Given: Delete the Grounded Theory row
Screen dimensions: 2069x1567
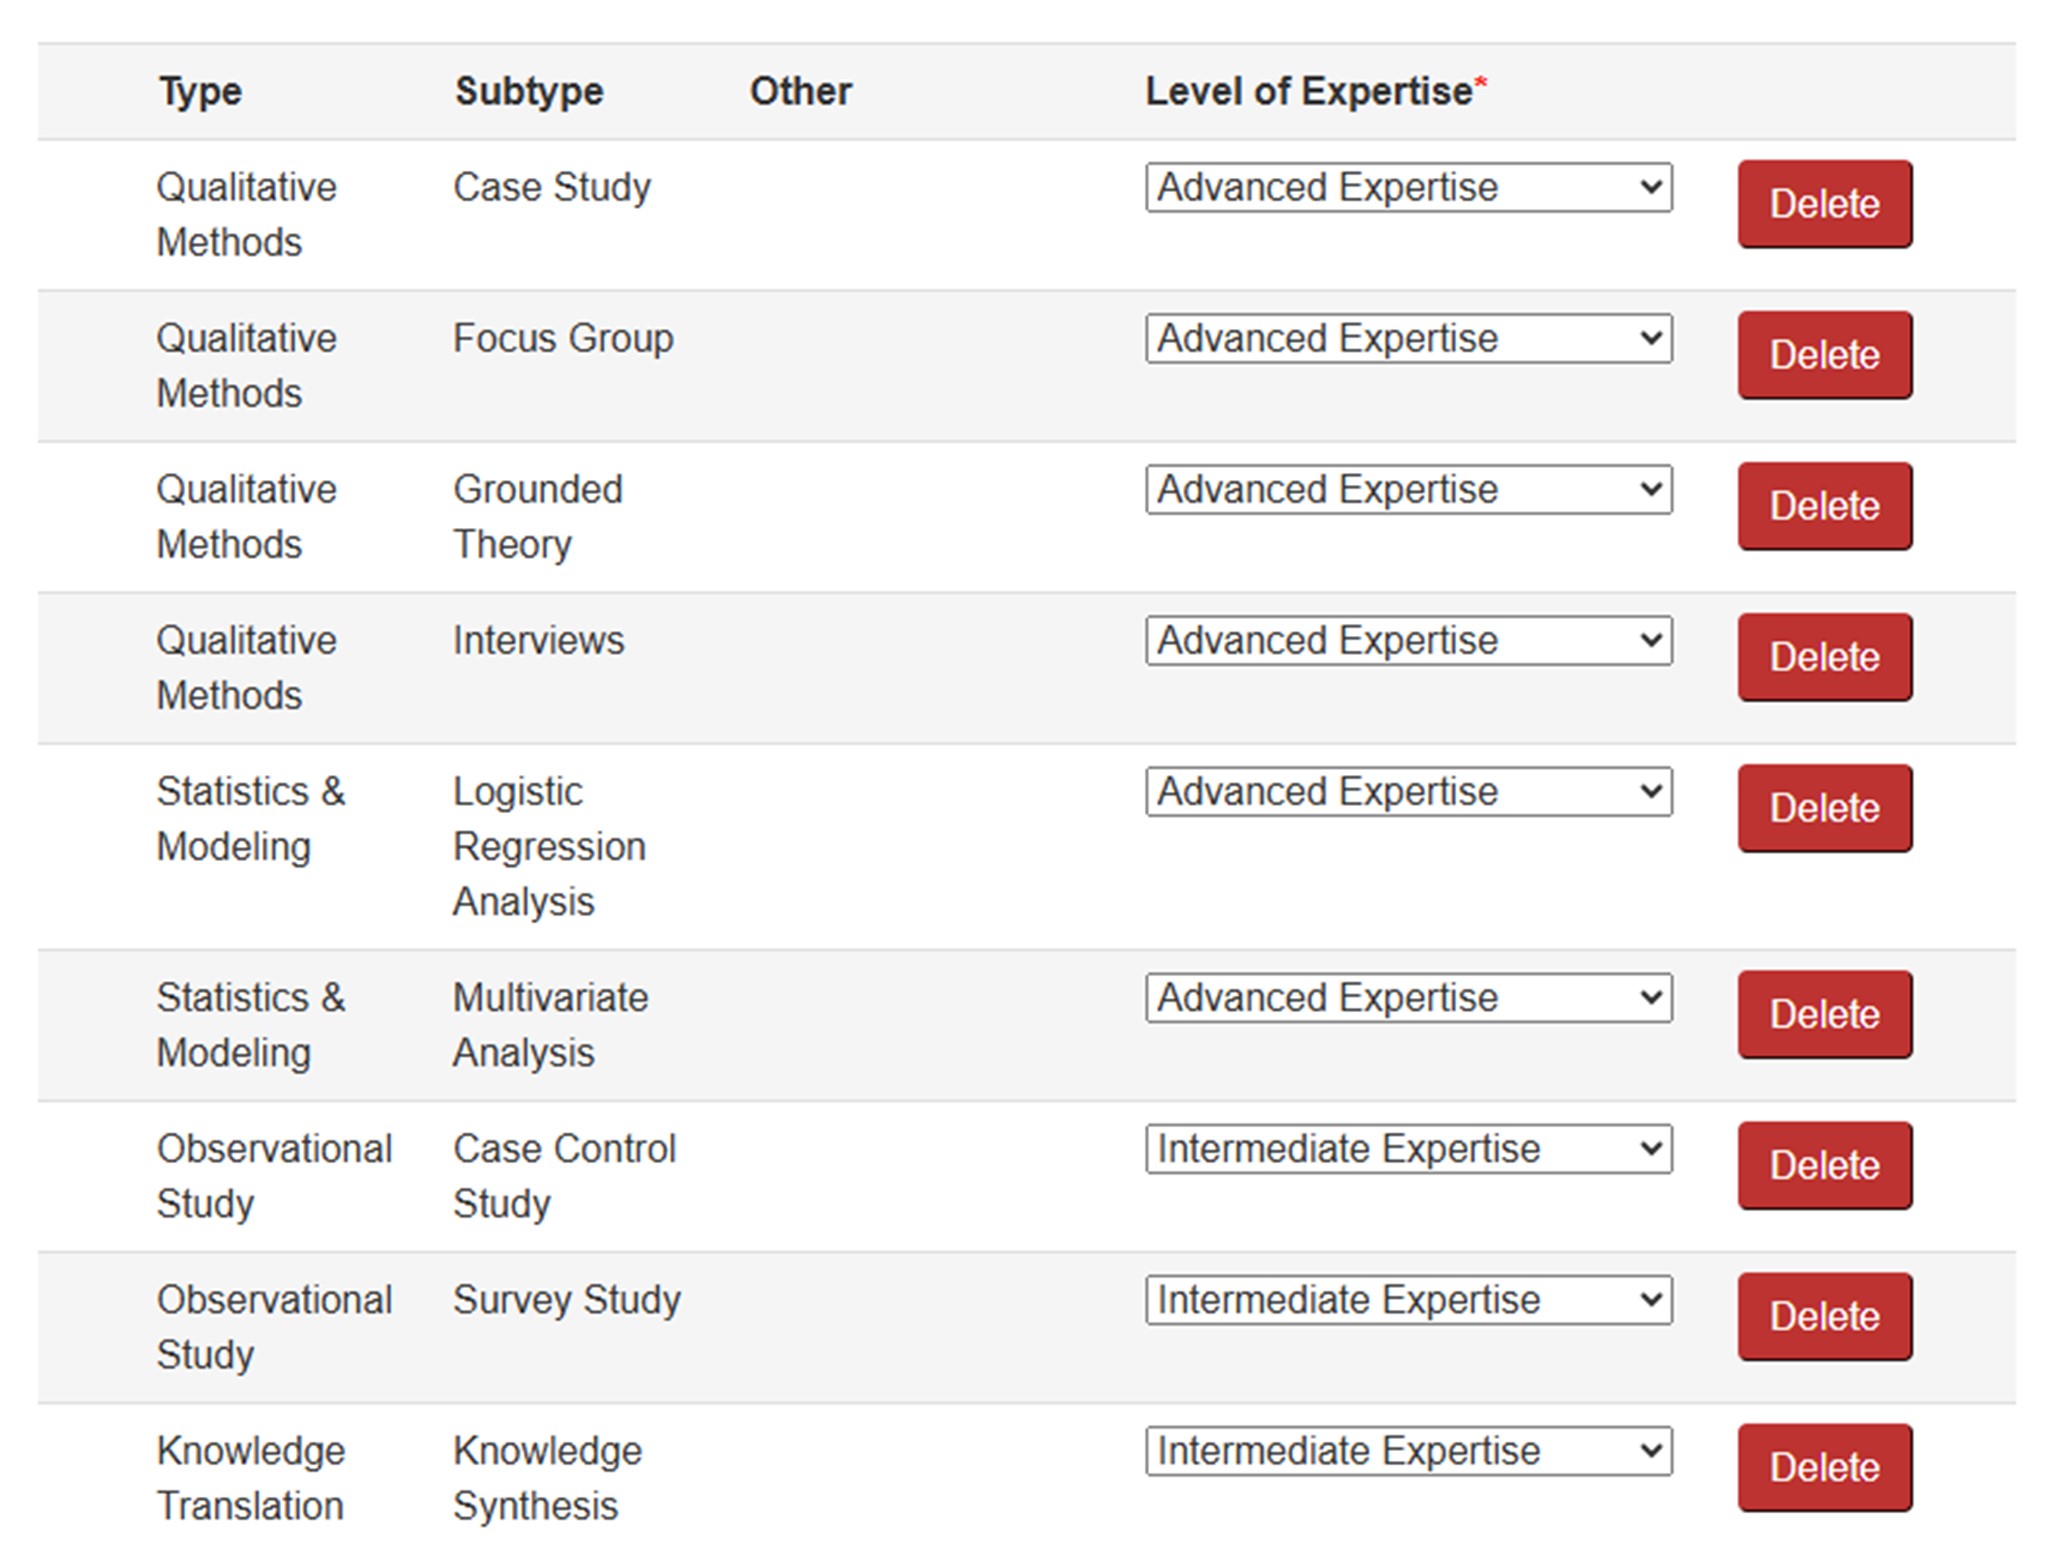Looking at the screenshot, I should (x=1824, y=506).
